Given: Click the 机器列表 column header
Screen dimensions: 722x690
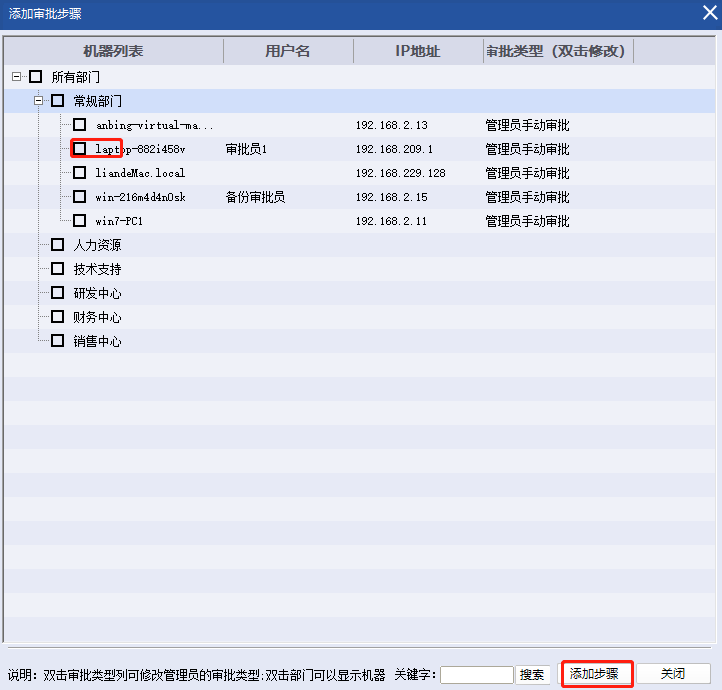Looking at the screenshot, I should 113,51.
